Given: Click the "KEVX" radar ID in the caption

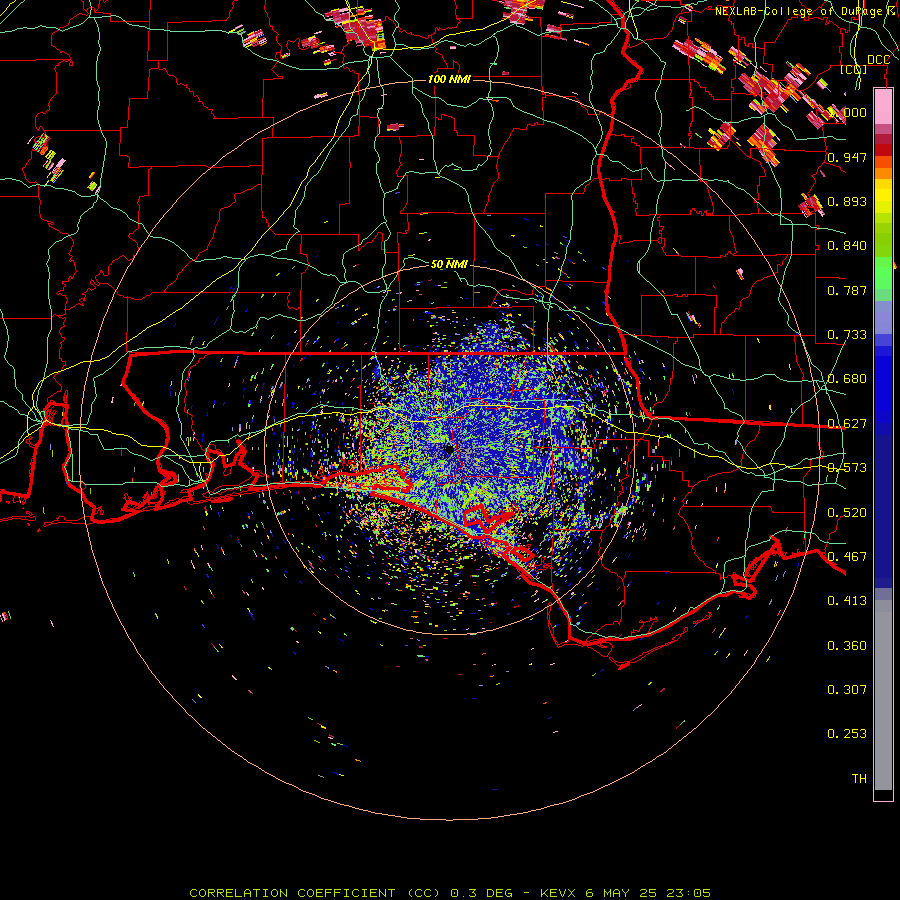Looking at the screenshot, I should (558, 893).
